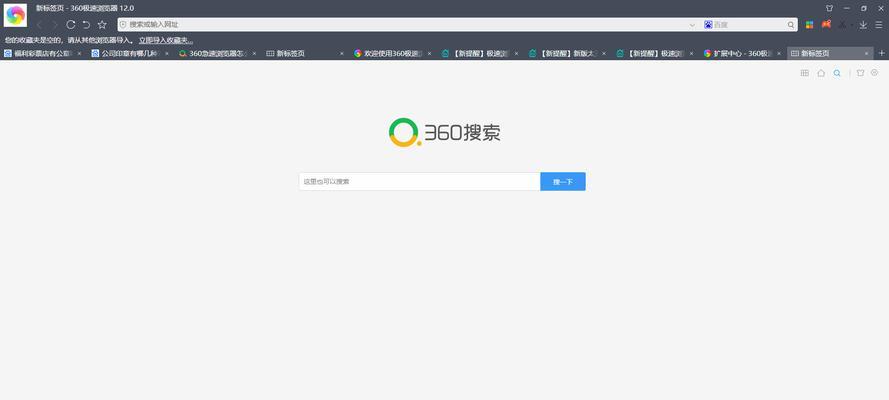Expand the address bar history dropdown arrow

692,25
